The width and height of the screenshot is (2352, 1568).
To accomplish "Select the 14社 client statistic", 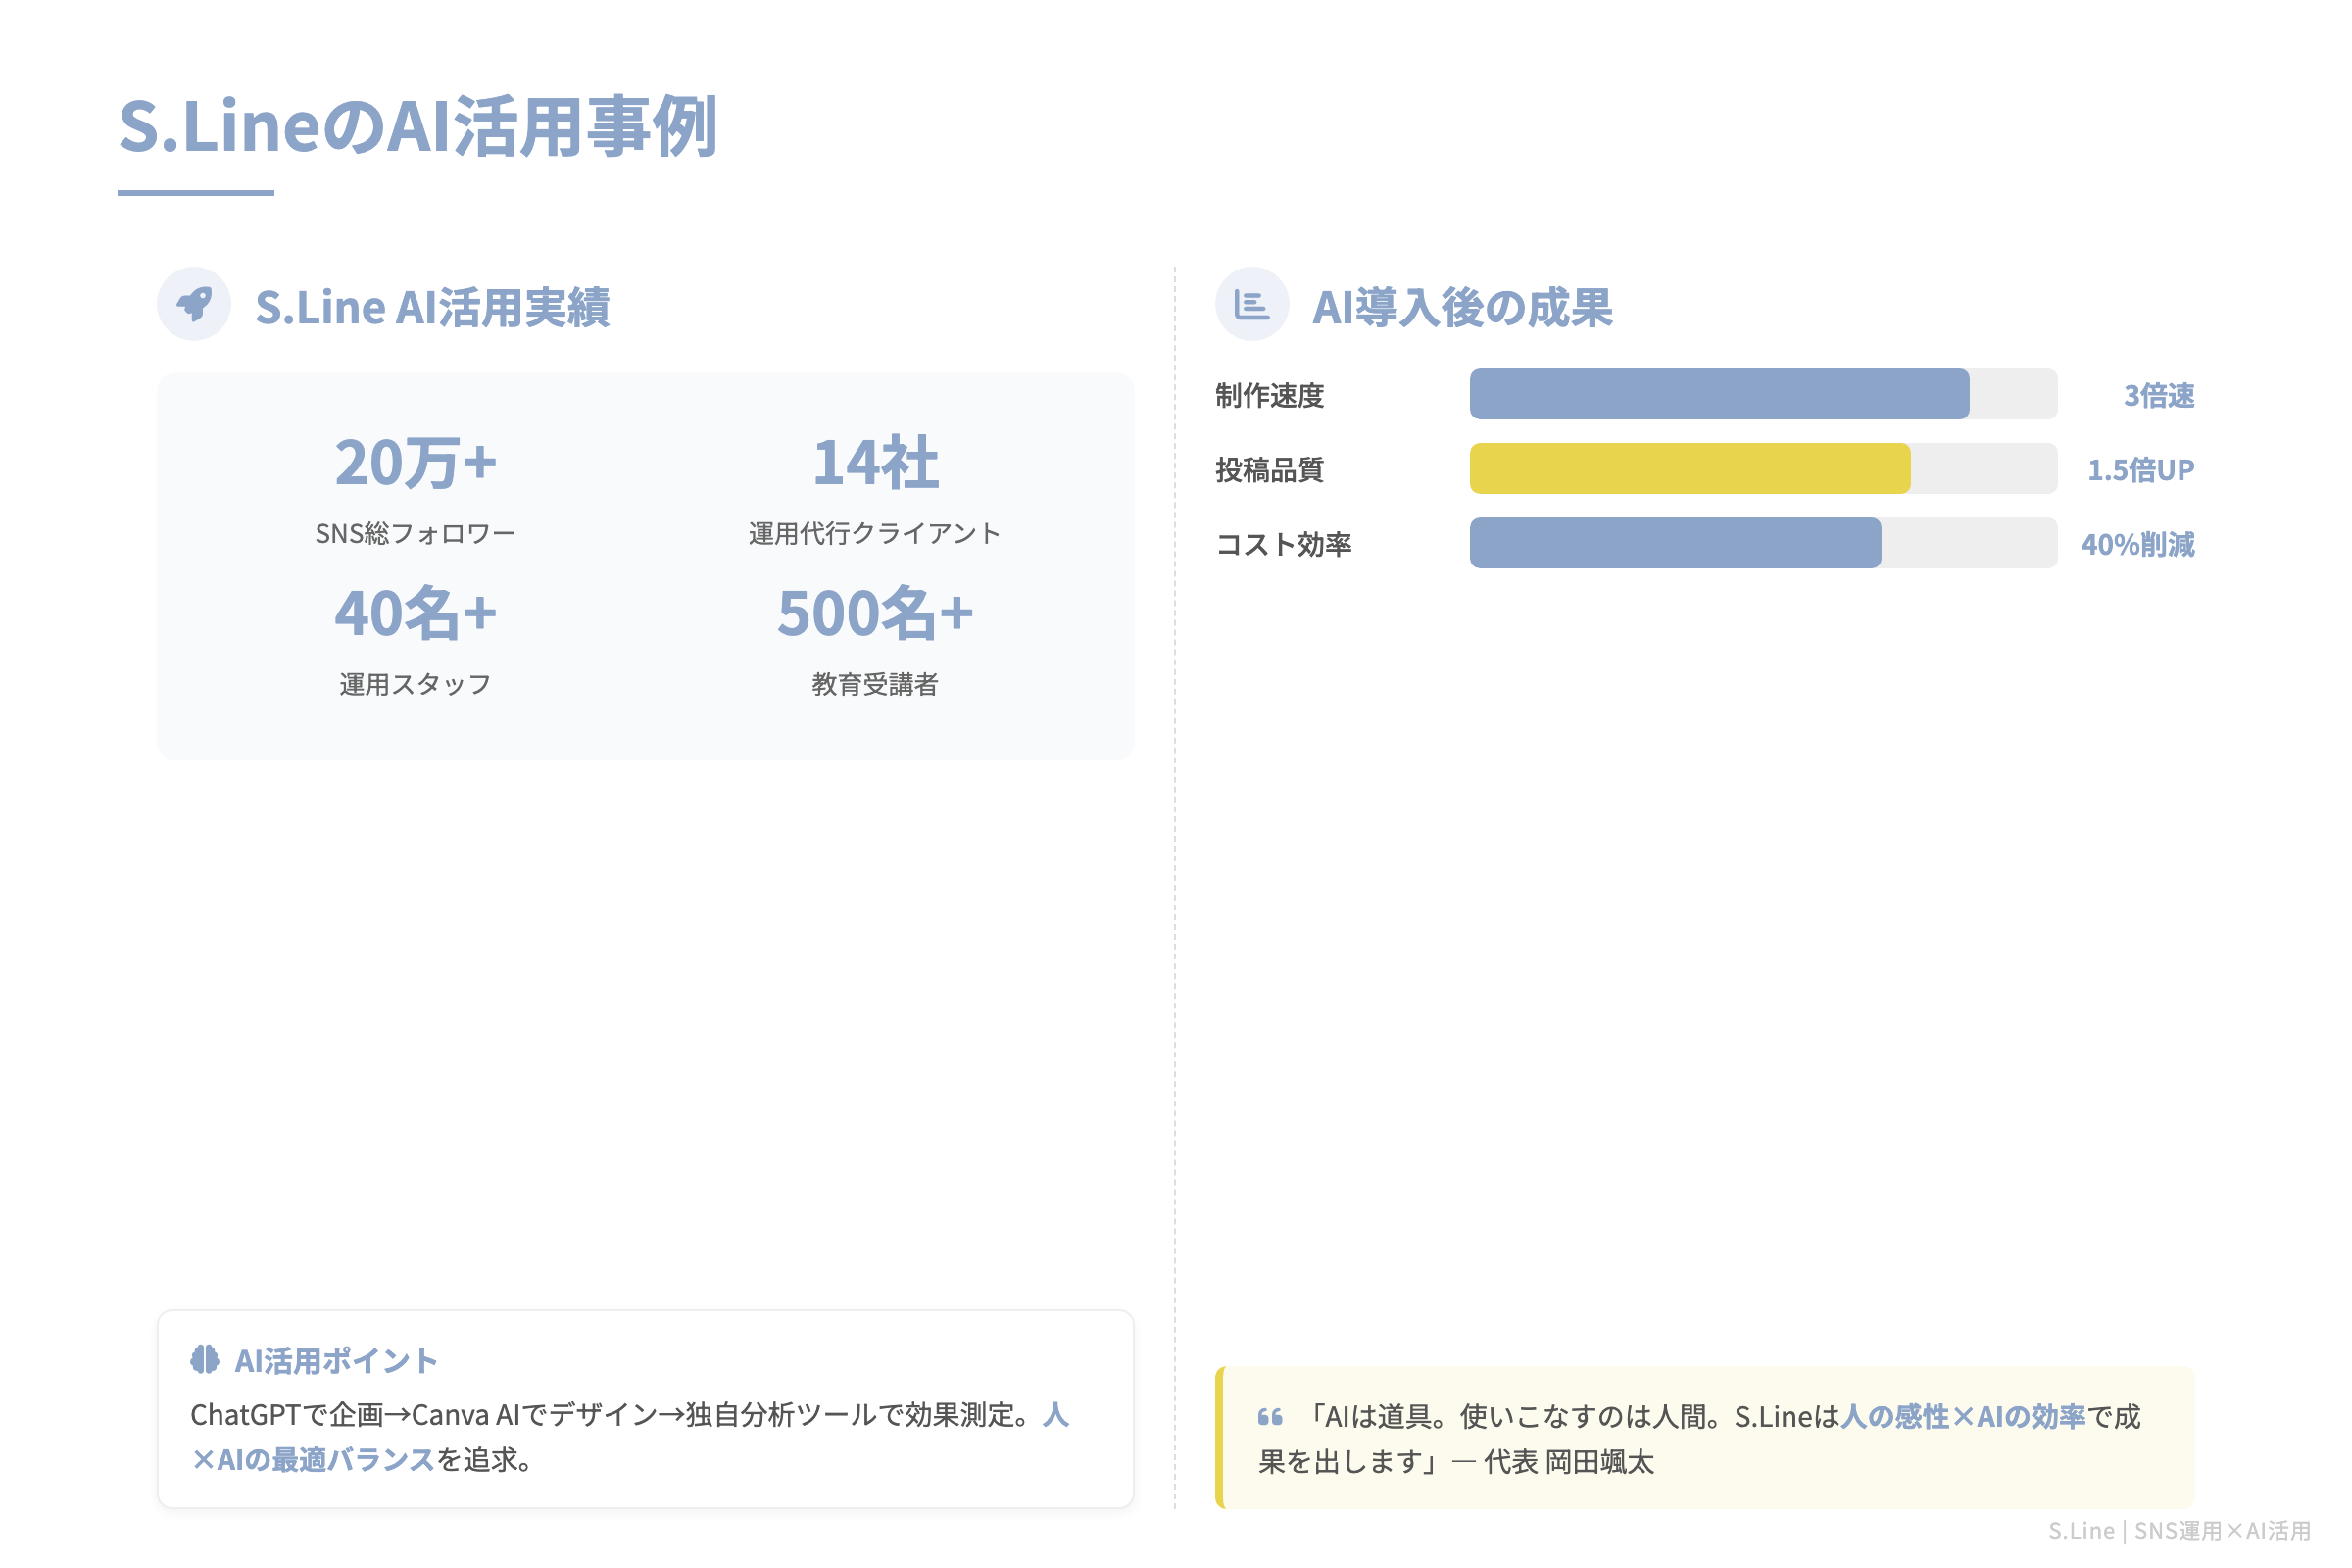I will pyautogui.click(x=875, y=462).
